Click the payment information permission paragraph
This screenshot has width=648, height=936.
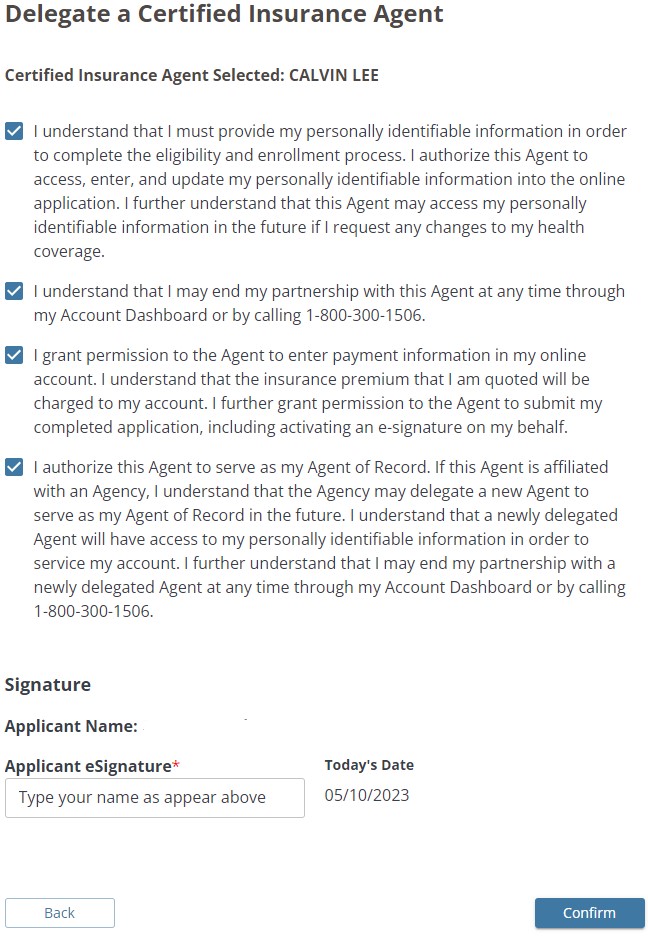pyautogui.click(x=320, y=392)
